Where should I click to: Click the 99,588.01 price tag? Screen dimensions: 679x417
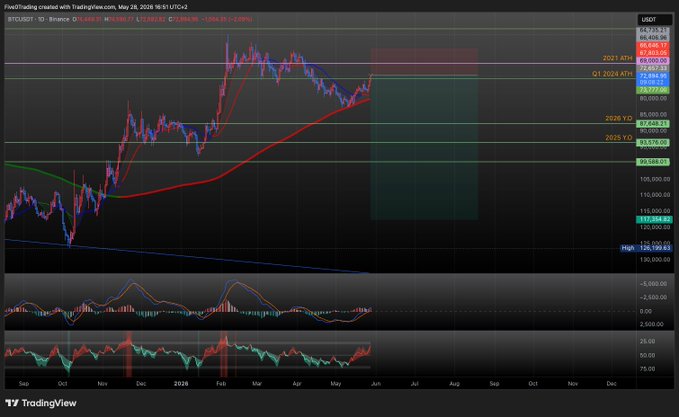(x=653, y=162)
